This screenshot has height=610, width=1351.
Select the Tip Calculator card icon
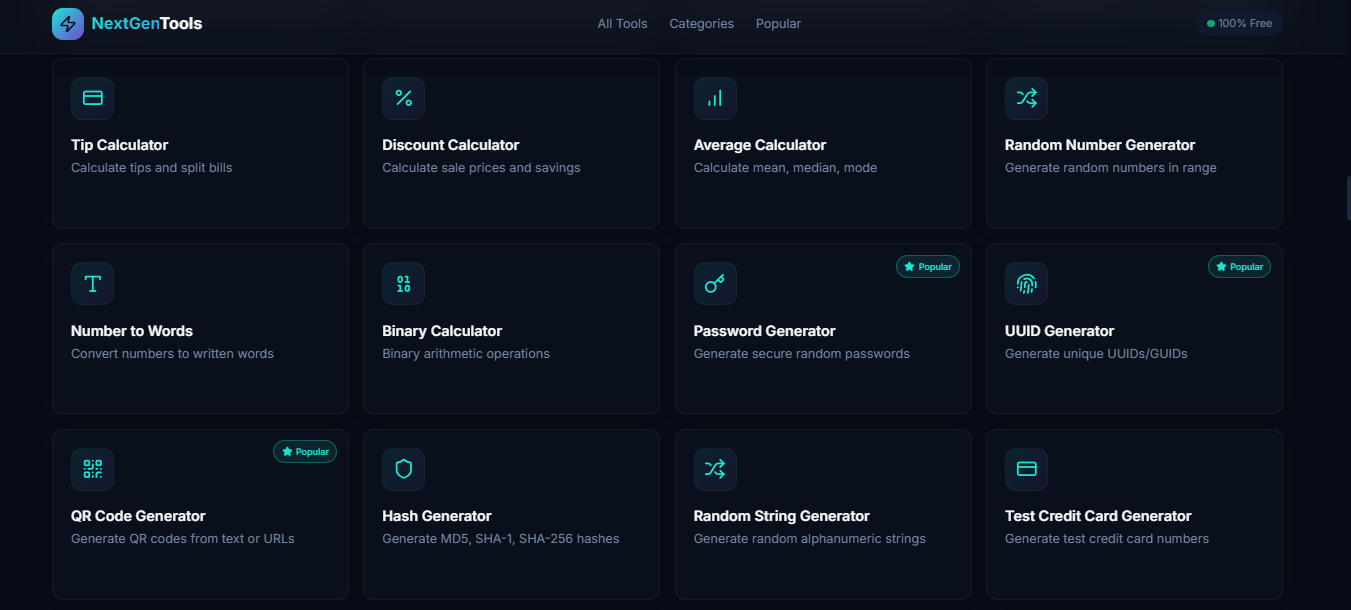coord(92,98)
